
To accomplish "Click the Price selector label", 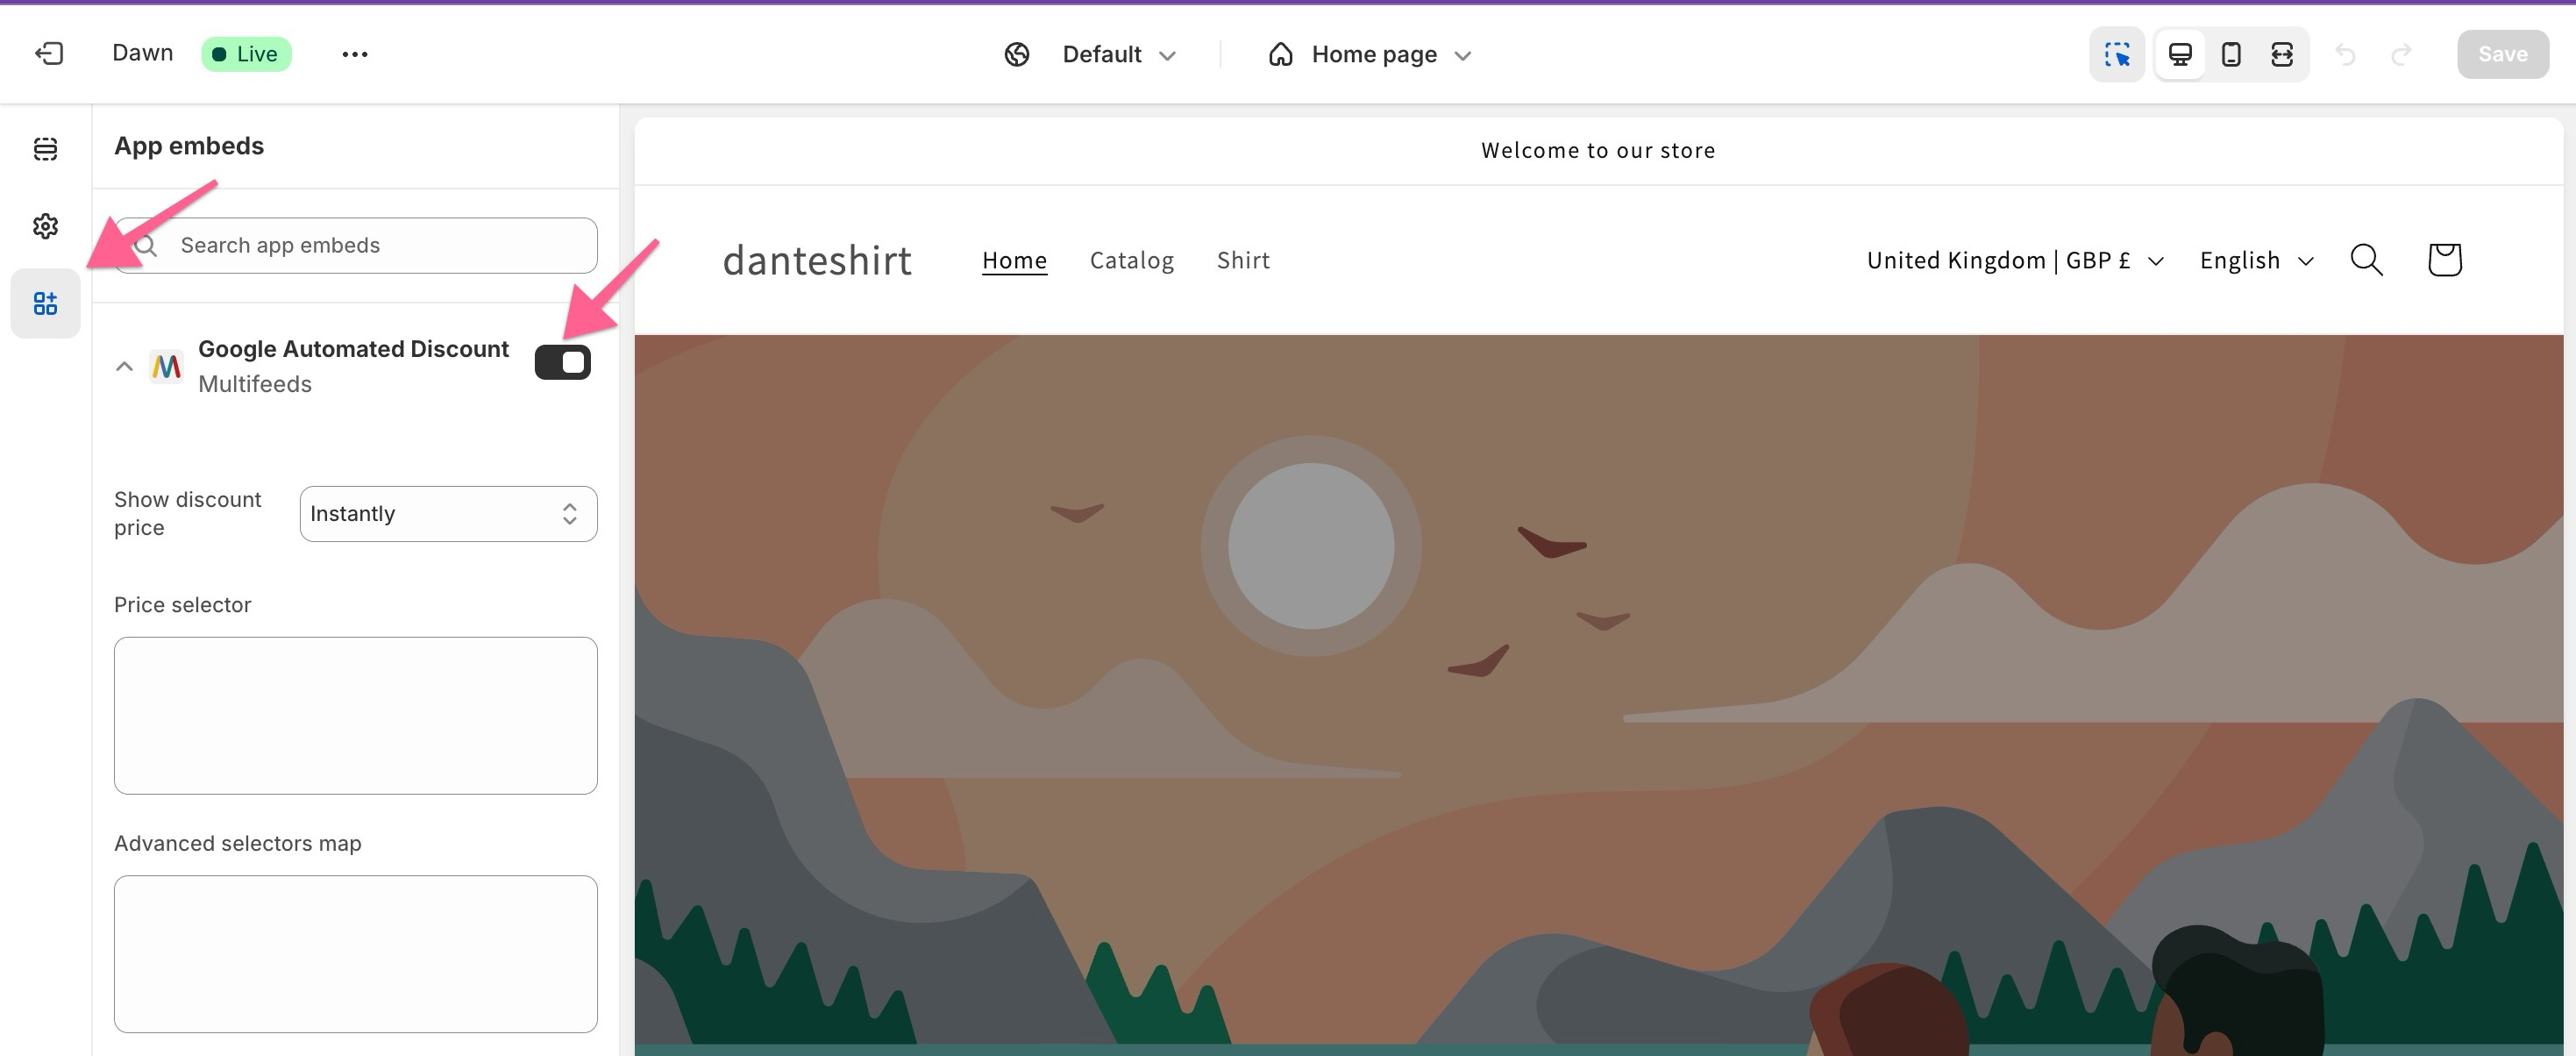I will [183, 605].
